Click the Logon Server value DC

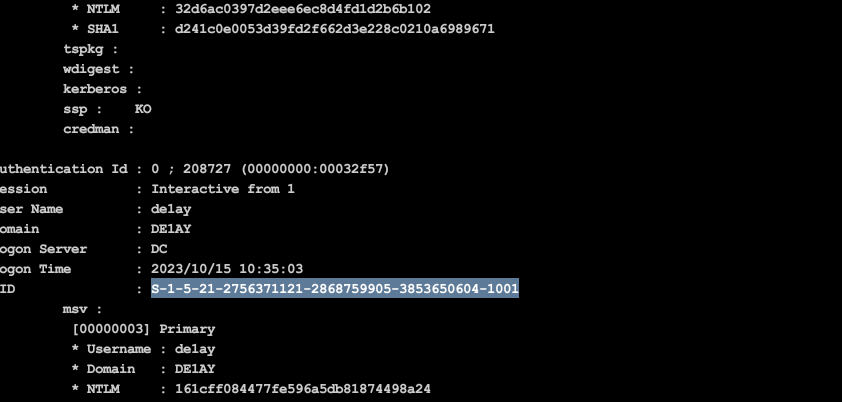[159, 249]
